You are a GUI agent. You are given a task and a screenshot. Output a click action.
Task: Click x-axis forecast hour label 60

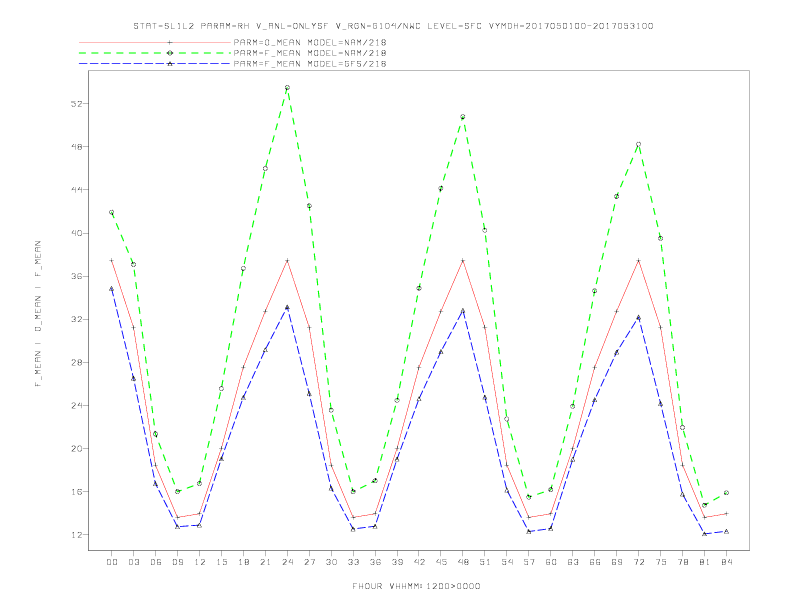[551, 562]
